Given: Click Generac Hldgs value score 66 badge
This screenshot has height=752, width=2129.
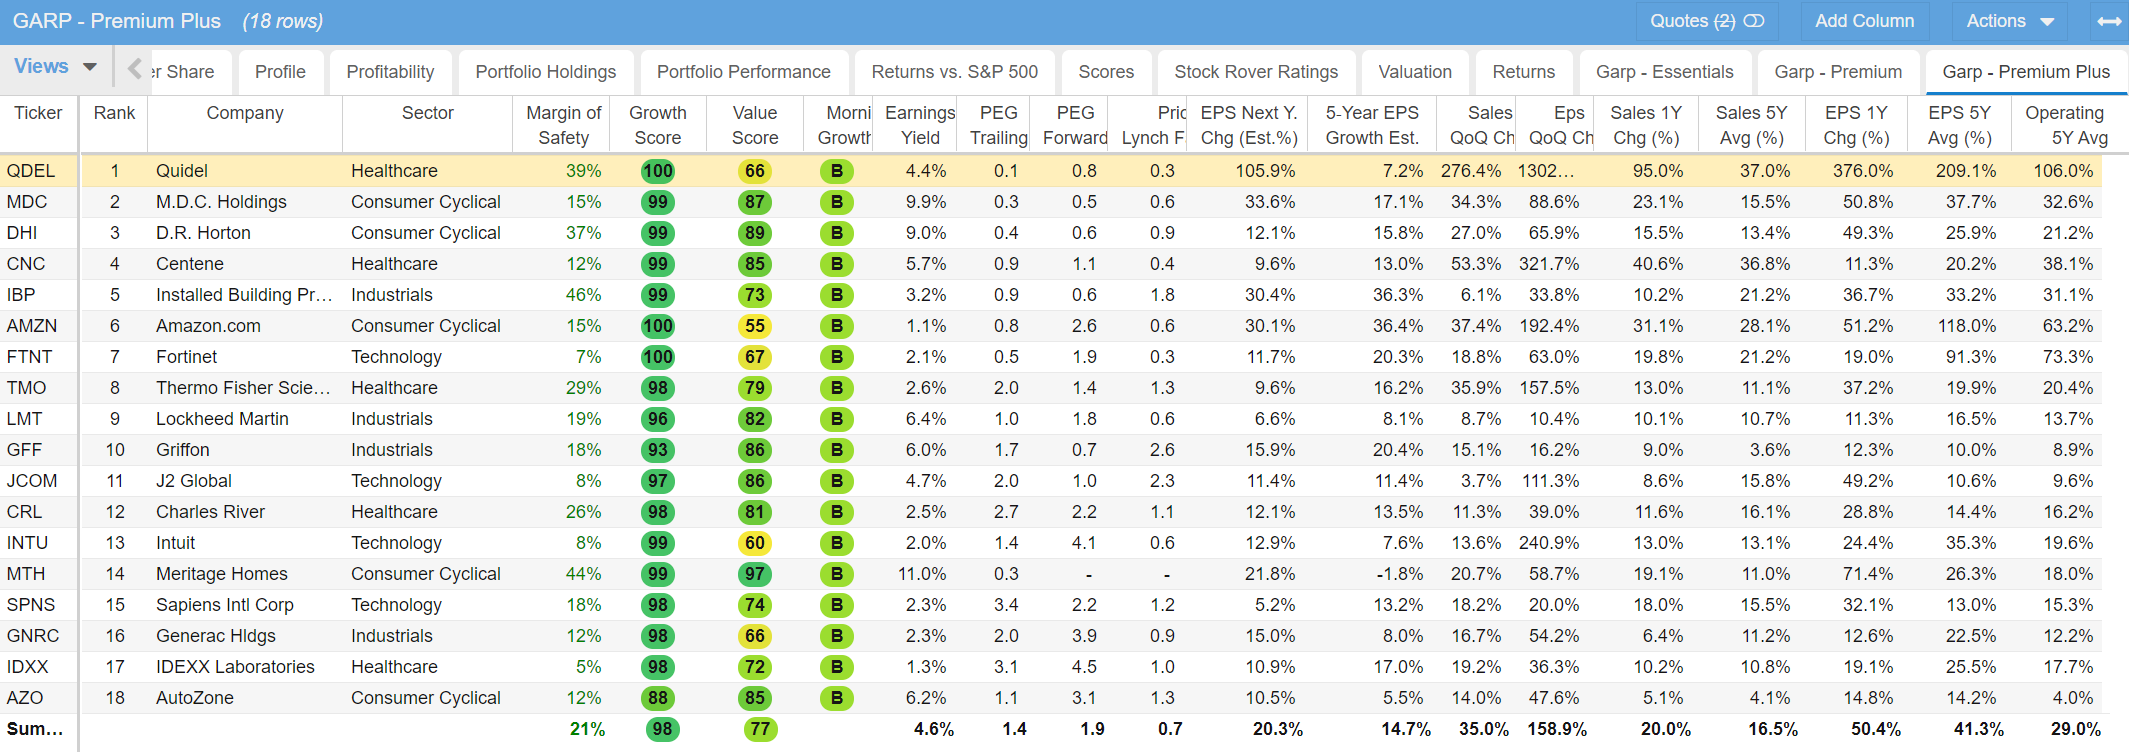Looking at the screenshot, I should [x=755, y=636].
